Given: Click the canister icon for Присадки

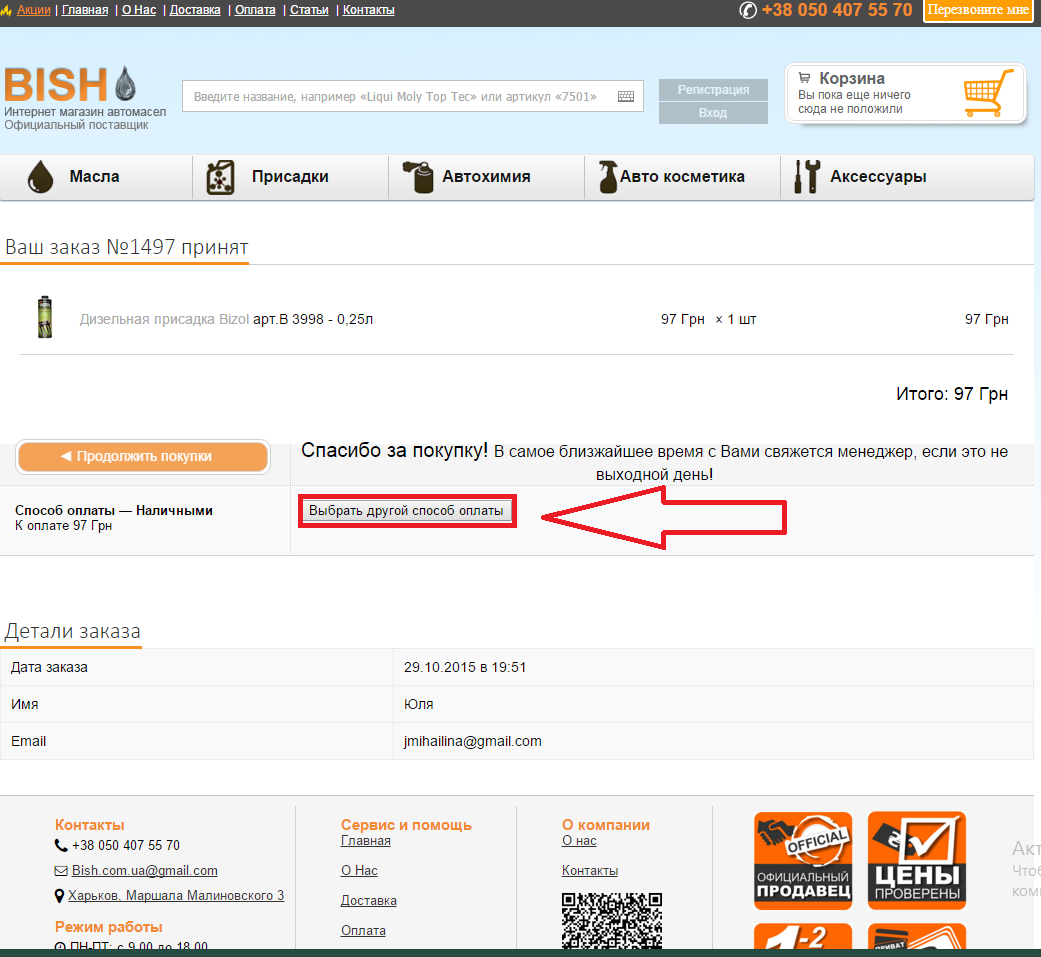Looking at the screenshot, I should (x=220, y=177).
